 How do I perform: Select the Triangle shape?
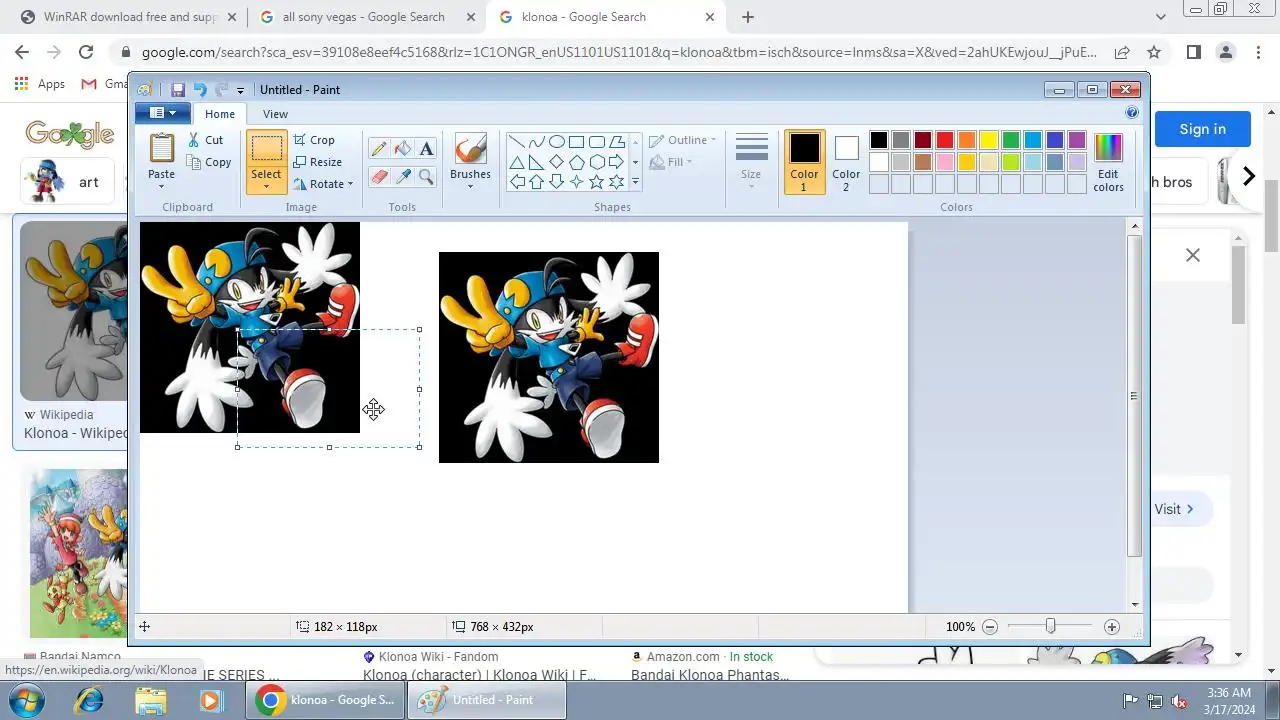coord(516,162)
